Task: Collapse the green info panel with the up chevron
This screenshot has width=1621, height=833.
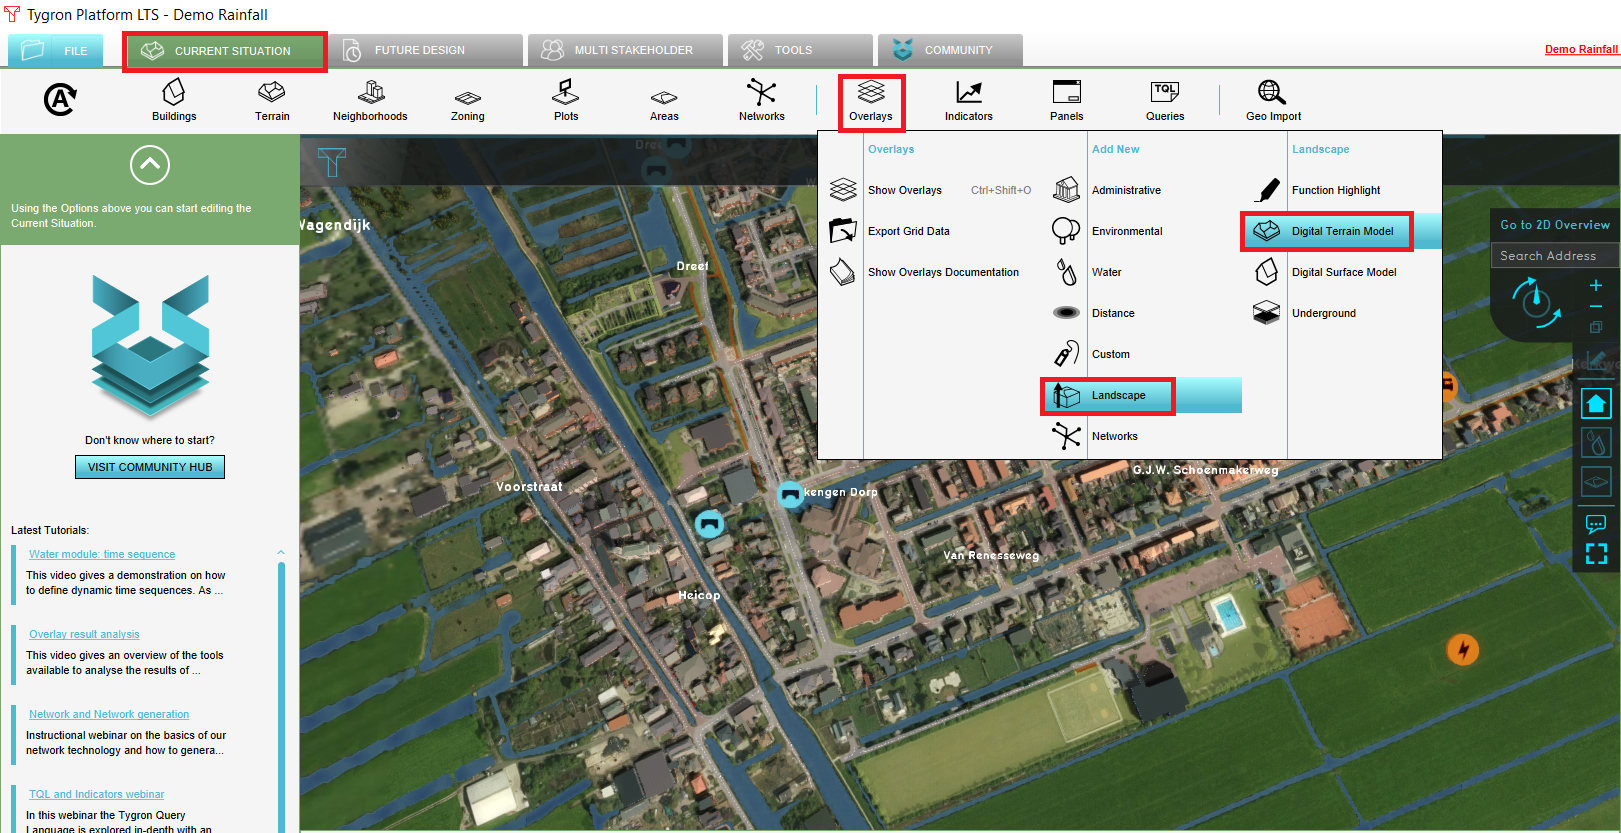Action: click(150, 165)
